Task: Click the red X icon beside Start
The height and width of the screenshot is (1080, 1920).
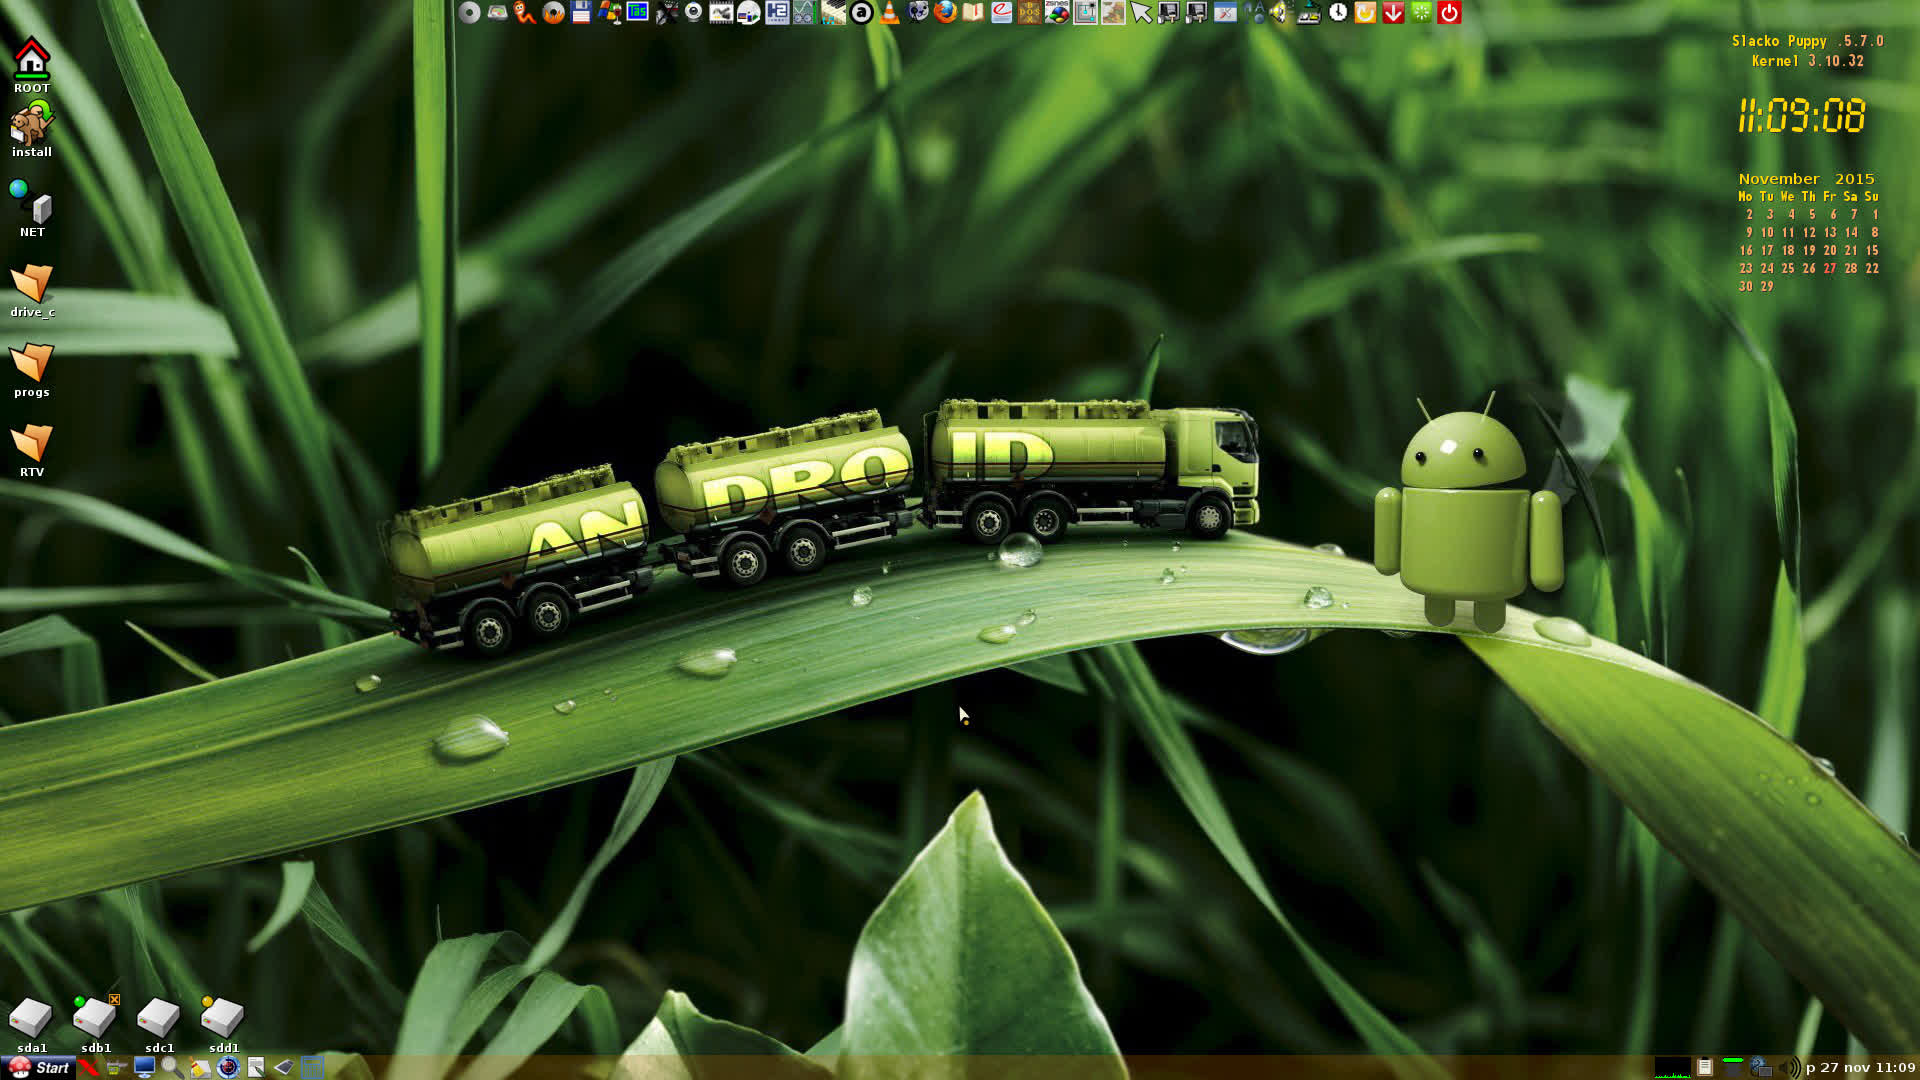Action: coord(88,1067)
